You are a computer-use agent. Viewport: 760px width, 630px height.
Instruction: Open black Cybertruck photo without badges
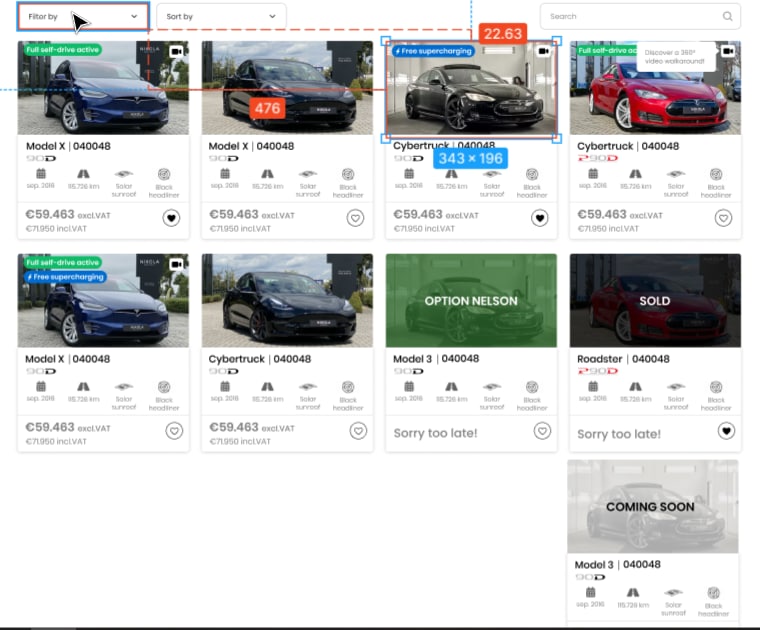[x=287, y=300]
